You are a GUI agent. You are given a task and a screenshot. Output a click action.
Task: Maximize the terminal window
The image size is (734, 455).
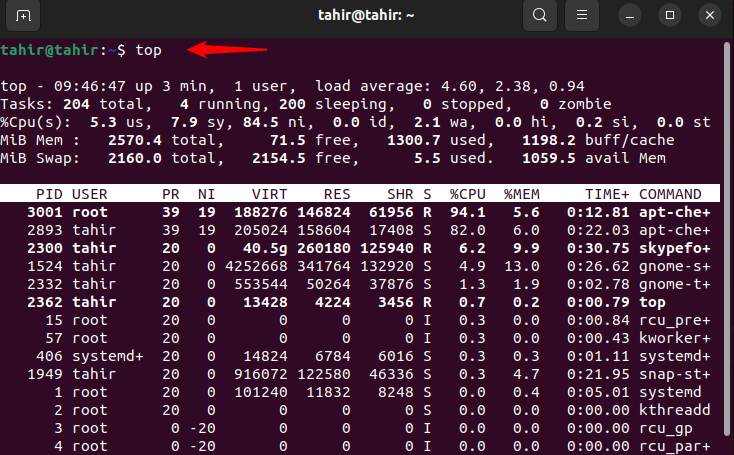click(x=670, y=15)
